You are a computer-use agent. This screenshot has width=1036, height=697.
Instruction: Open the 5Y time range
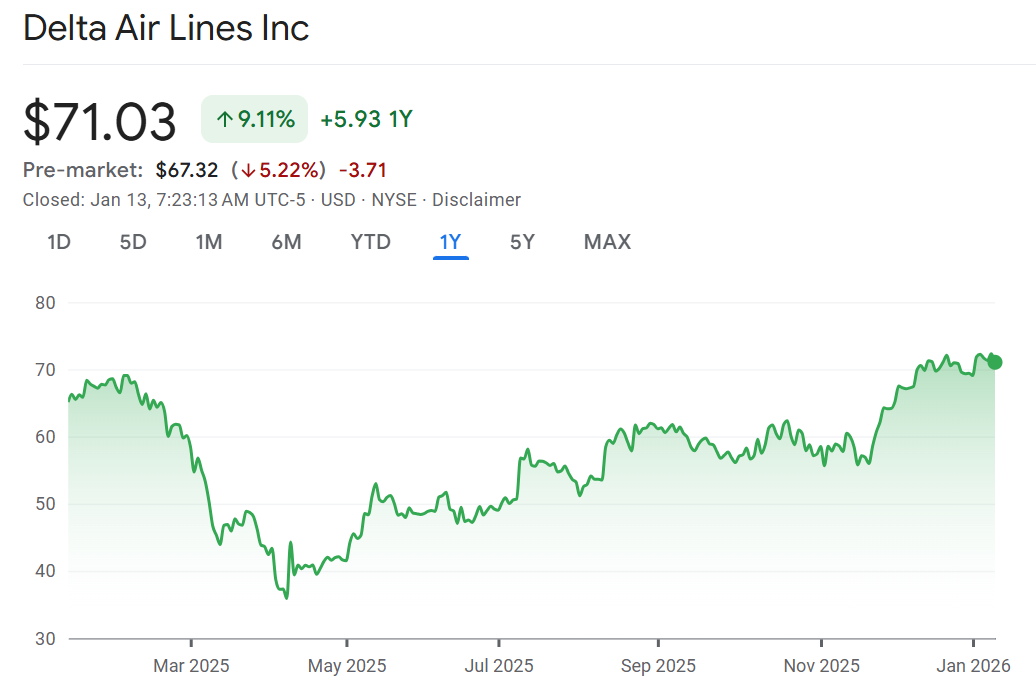click(522, 242)
